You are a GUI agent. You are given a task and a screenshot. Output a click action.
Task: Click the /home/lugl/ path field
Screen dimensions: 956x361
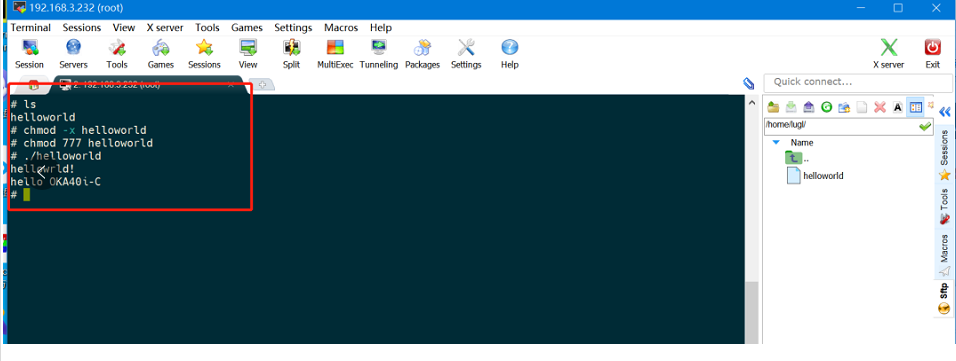pos(841,126)
